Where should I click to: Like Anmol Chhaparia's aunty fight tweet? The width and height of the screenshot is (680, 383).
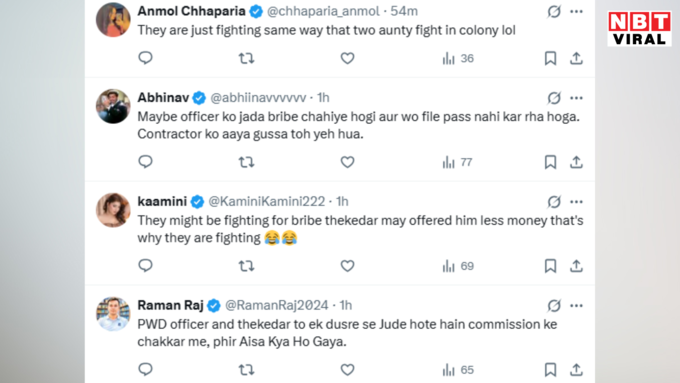347,58
